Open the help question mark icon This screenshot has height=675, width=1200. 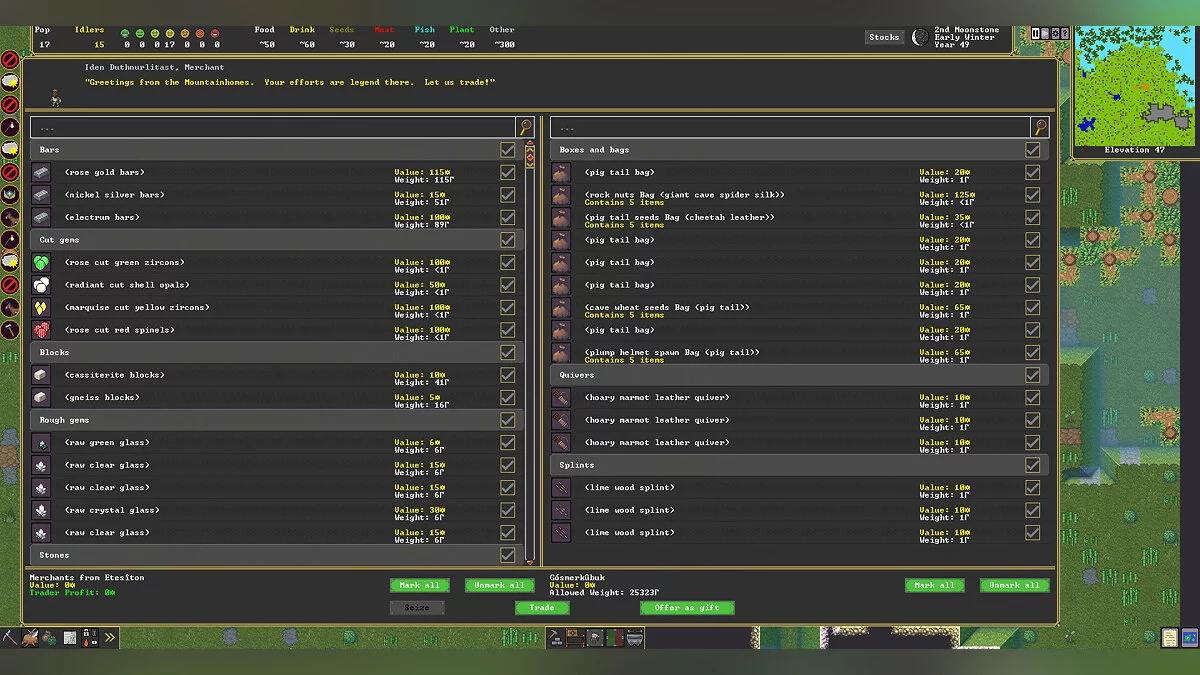(x=1066, y=34)
